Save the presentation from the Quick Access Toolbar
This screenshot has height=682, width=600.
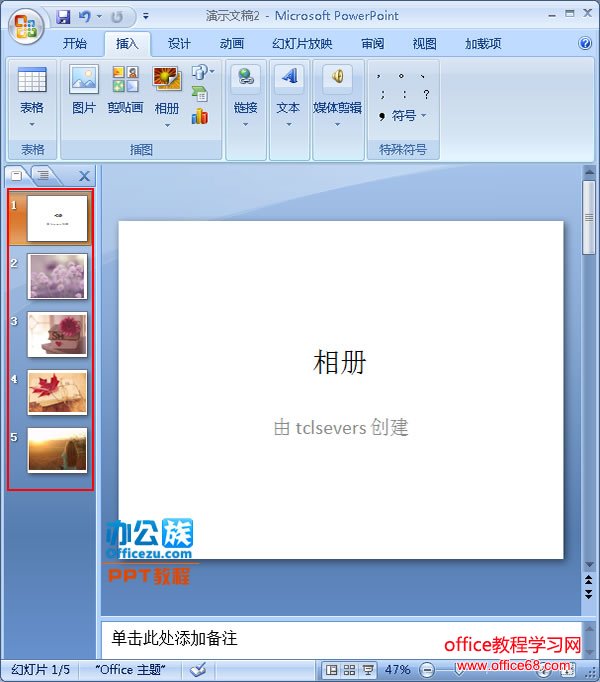click(64, 17)
